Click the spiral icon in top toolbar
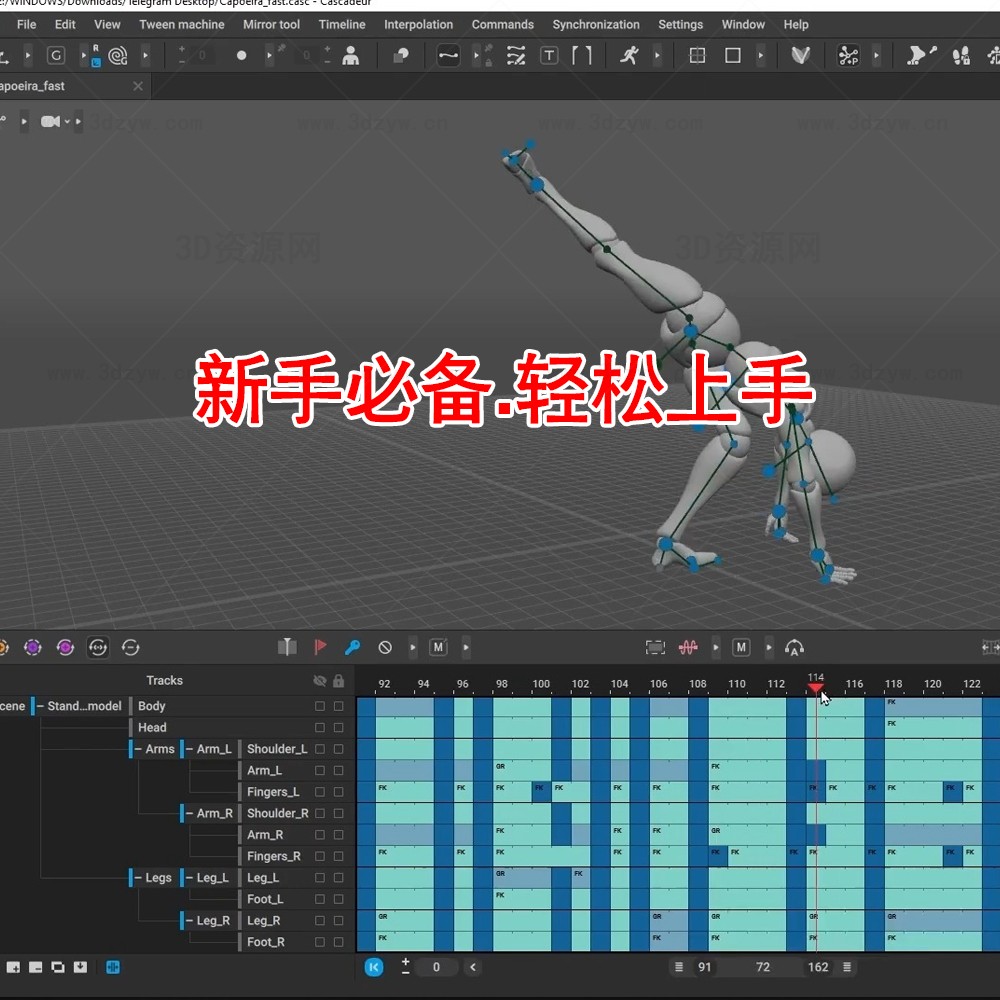The width and height of the screenshot is (1000, 1000). tap(117, 56)
